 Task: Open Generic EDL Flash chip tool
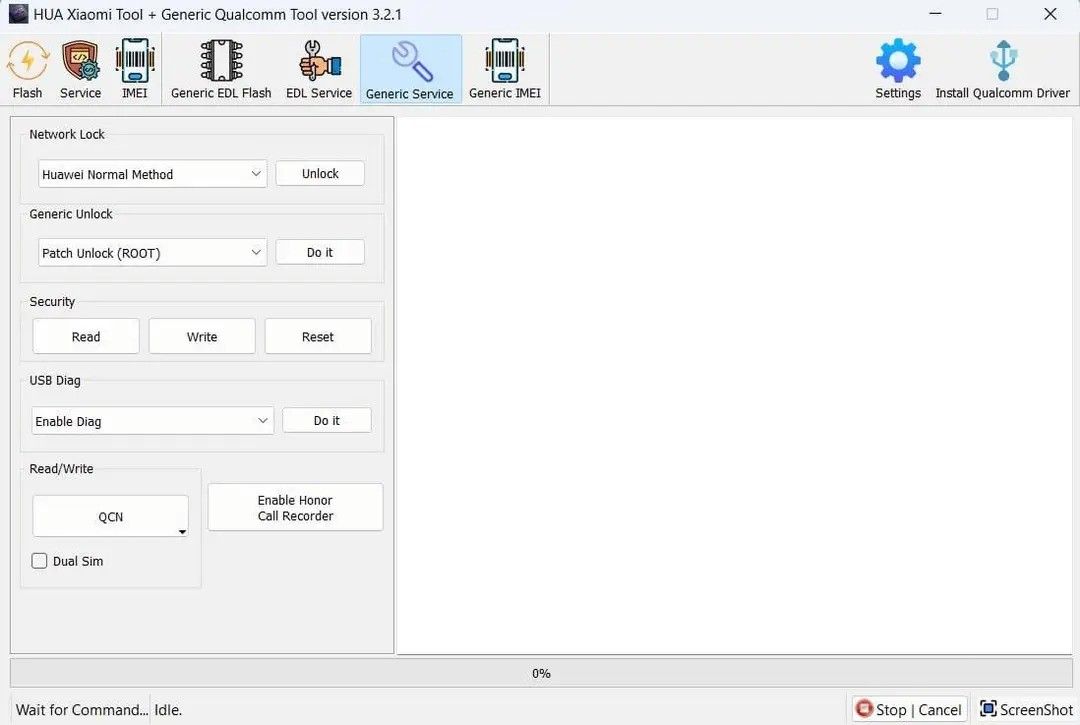tap(221, 70)
